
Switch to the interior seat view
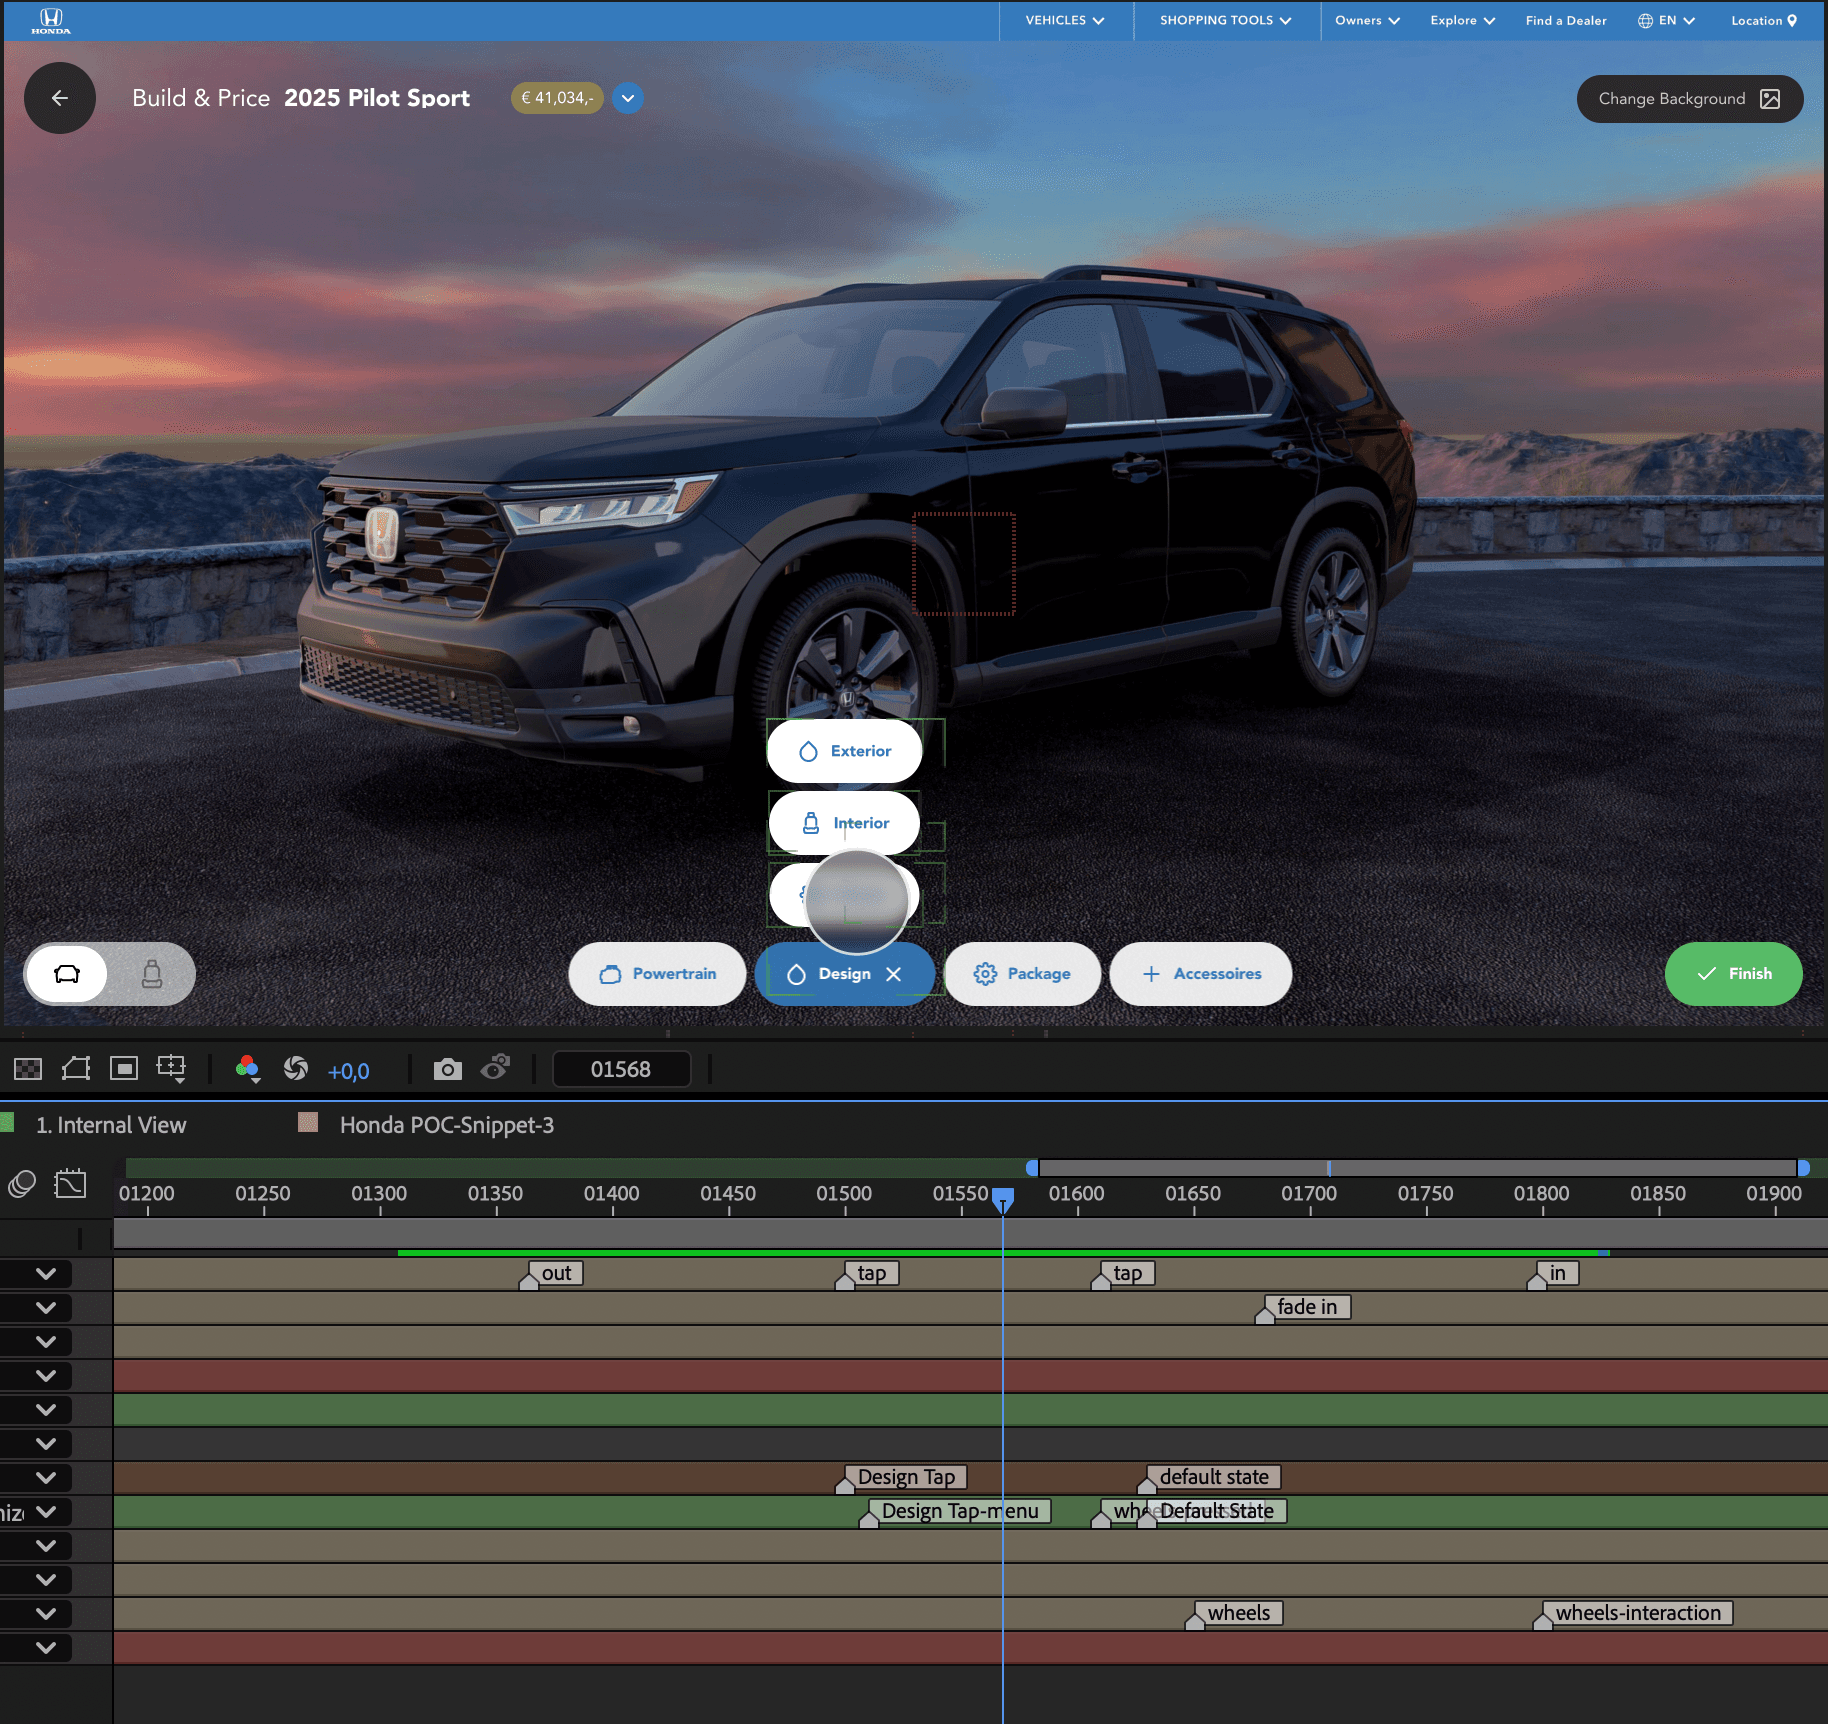(152, 974)
